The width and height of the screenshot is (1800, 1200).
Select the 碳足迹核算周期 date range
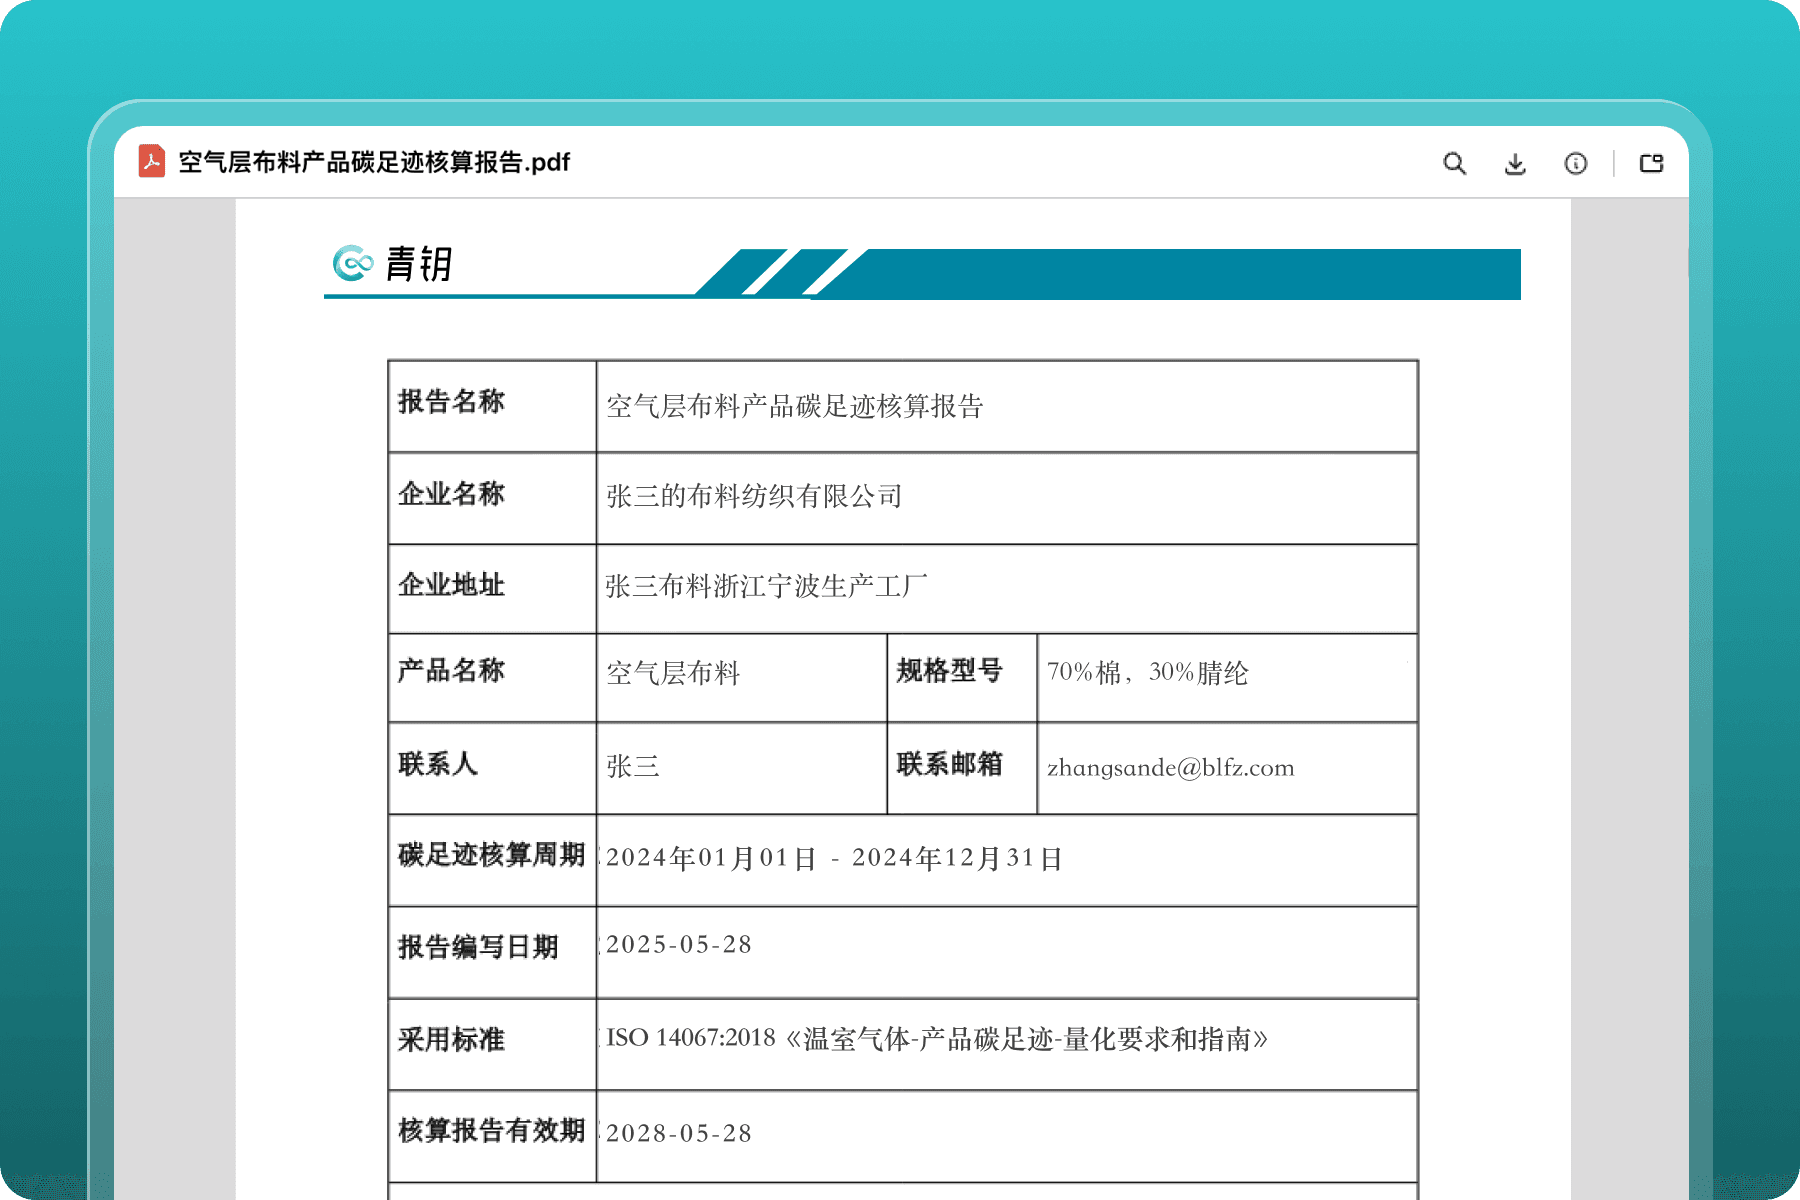click(835, 858)
